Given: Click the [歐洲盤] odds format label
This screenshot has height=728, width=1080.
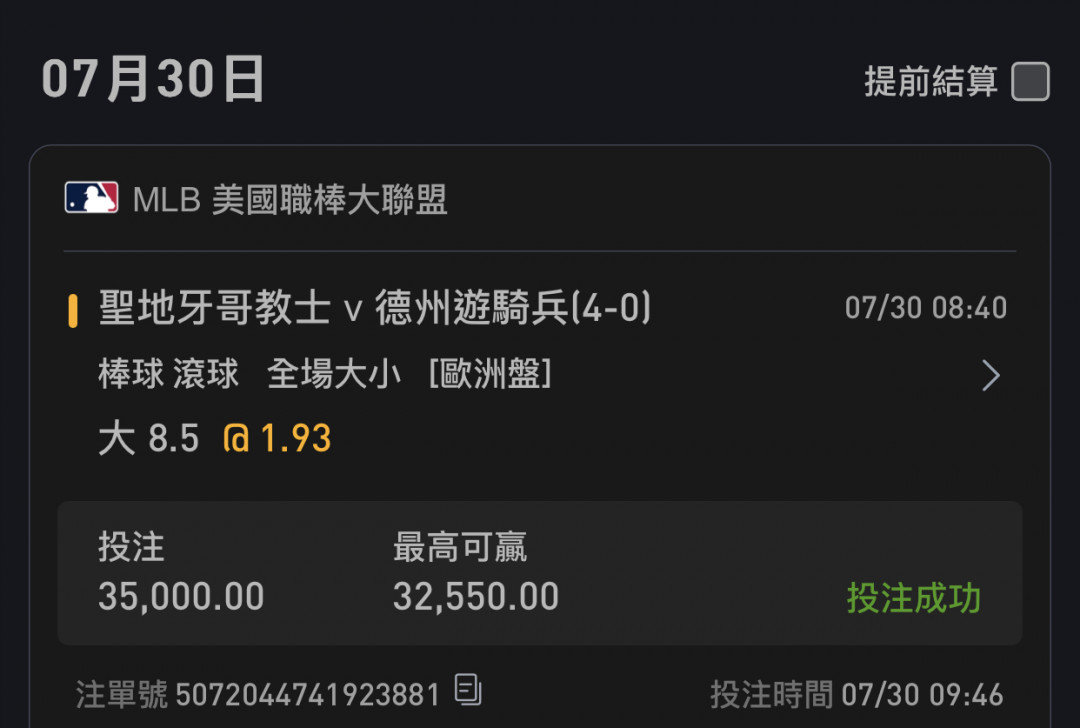Looking at the screenshot, I should pos(490,374).
